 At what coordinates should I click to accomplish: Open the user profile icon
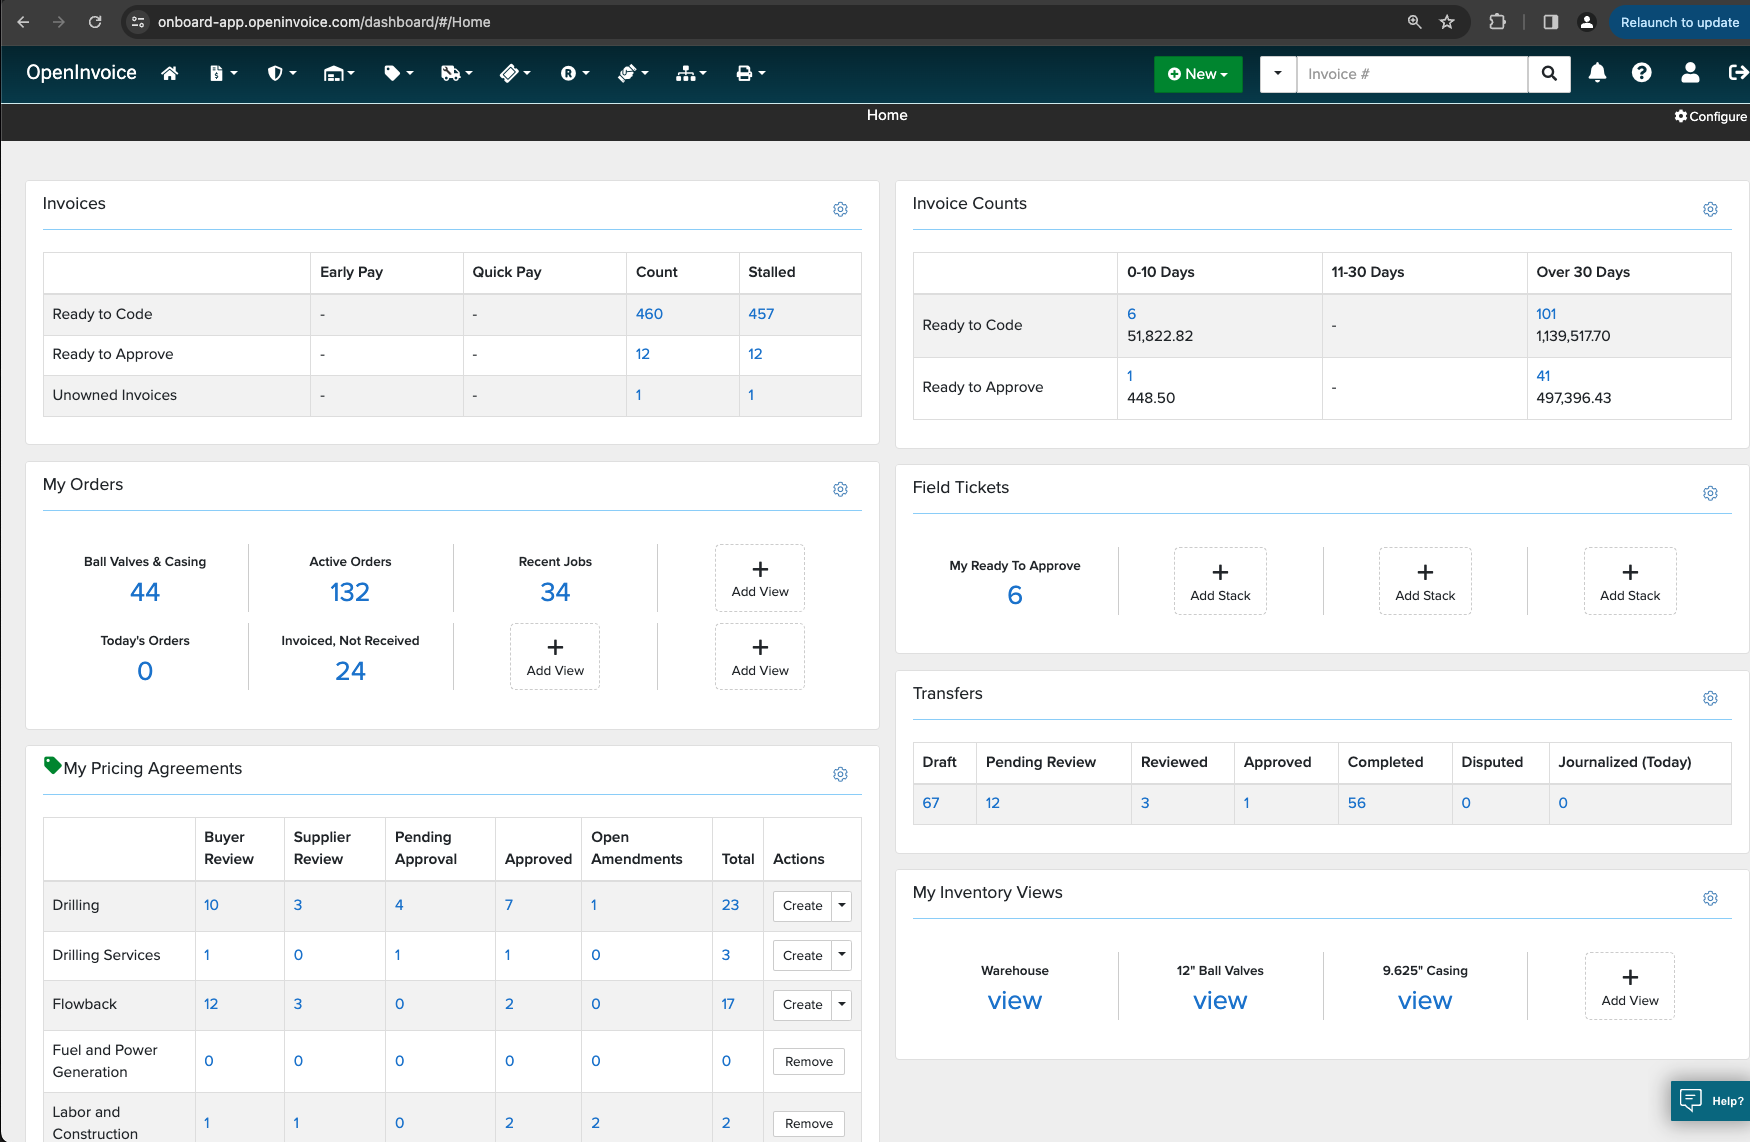[1690, 73]
